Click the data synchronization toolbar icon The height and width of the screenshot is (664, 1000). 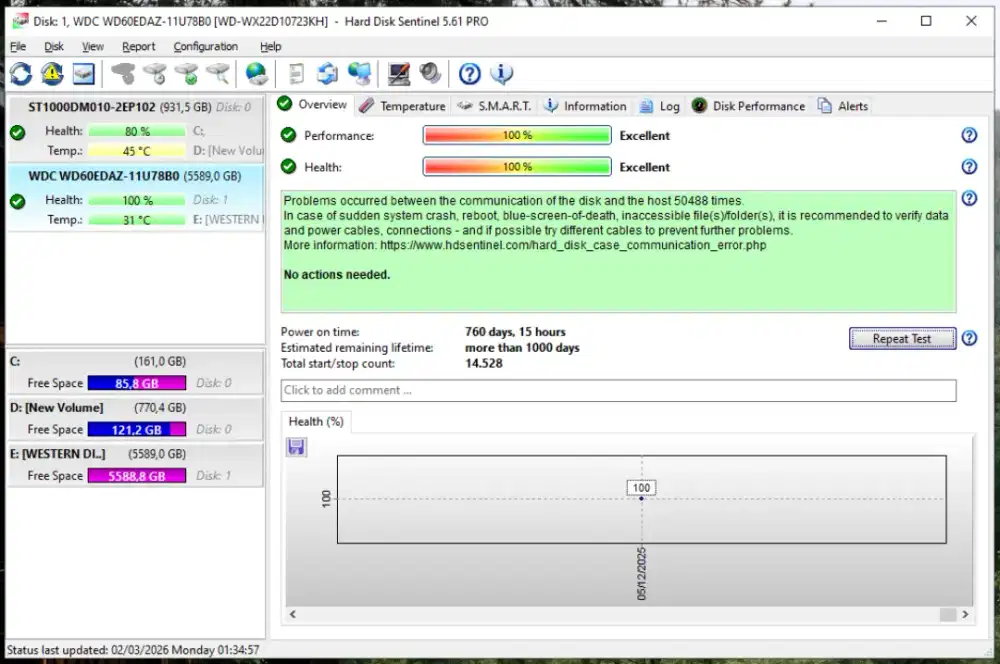(x=329, y=73)
